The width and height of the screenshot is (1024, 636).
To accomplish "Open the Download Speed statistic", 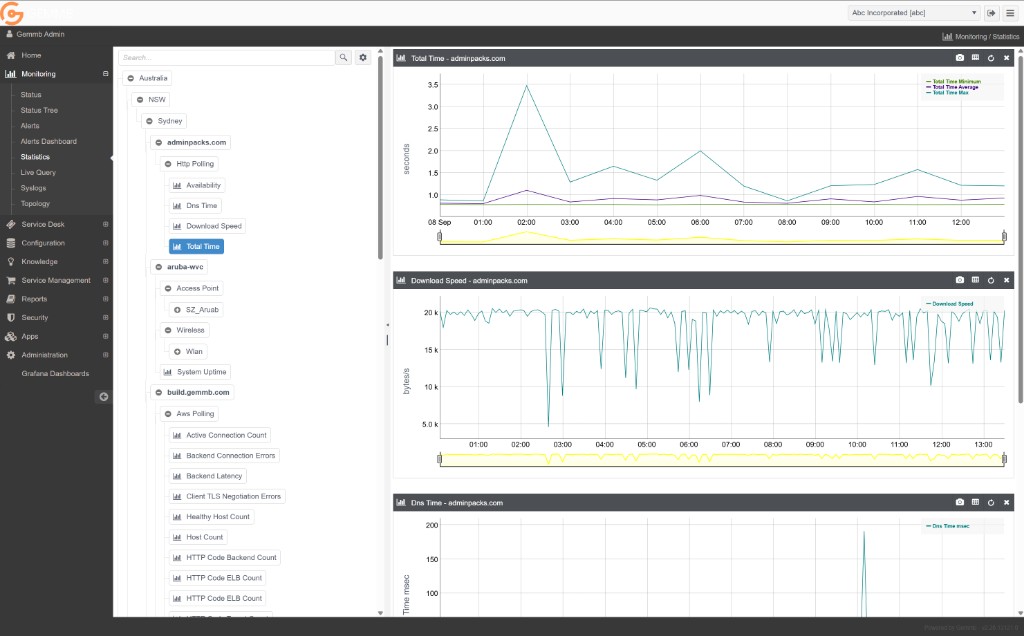I will tap(207, 226).
